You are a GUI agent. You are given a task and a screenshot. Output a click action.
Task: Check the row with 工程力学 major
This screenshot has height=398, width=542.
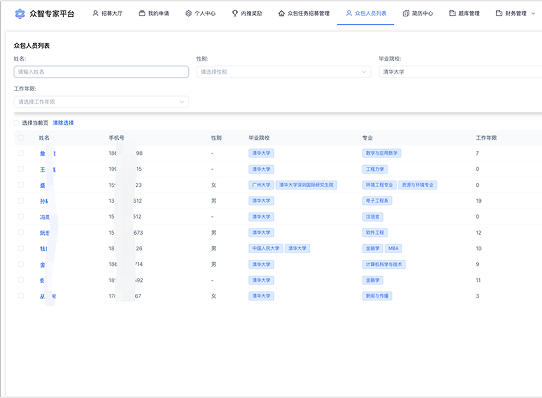click(x=21, y=169)
